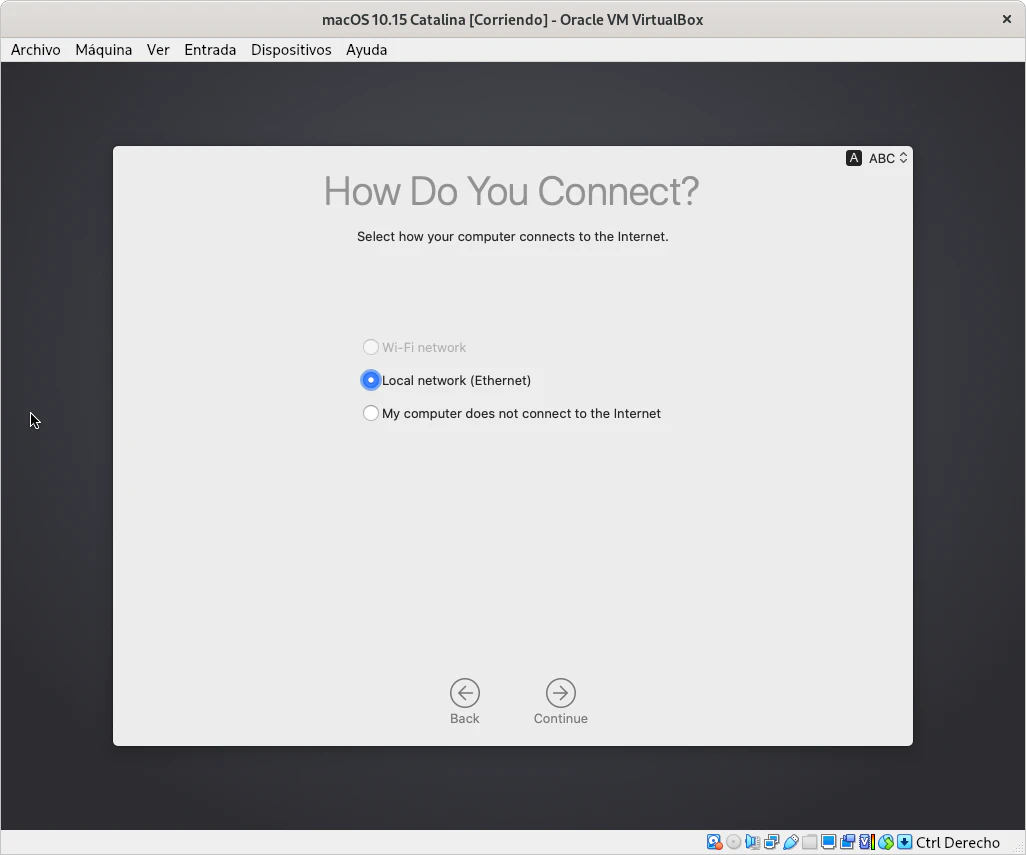This screenshot has width=1026, height=855.
Task: Open the Dispositivos menu
Action: coord(291,49)
